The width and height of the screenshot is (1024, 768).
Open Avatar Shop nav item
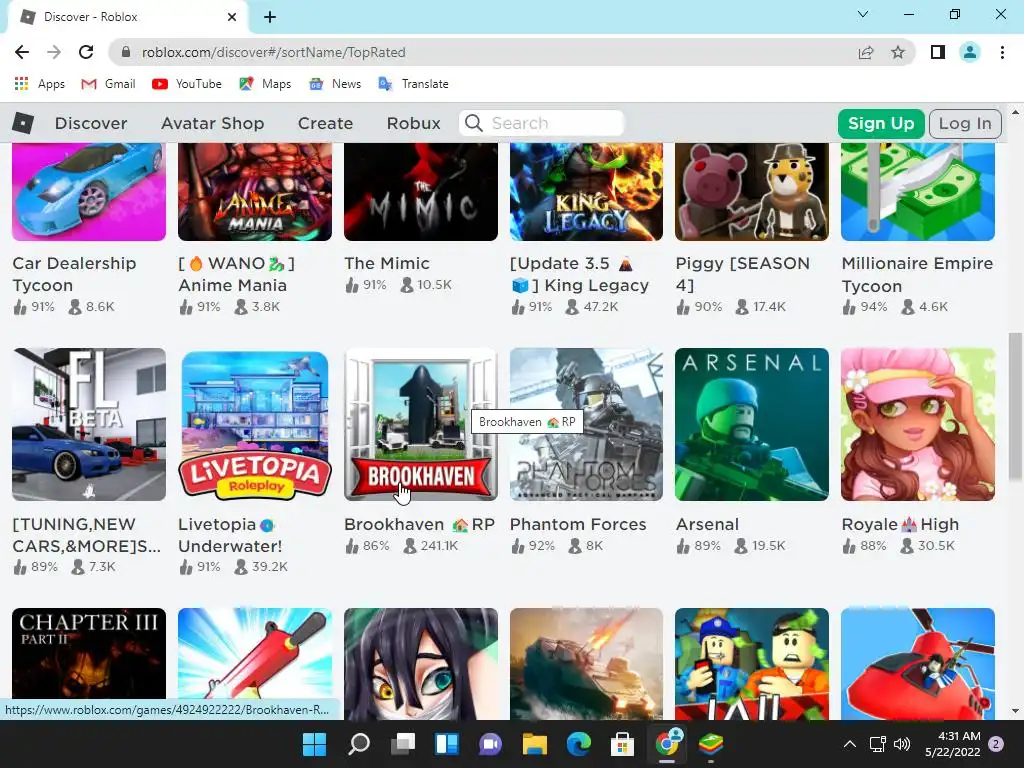point(212,123)
